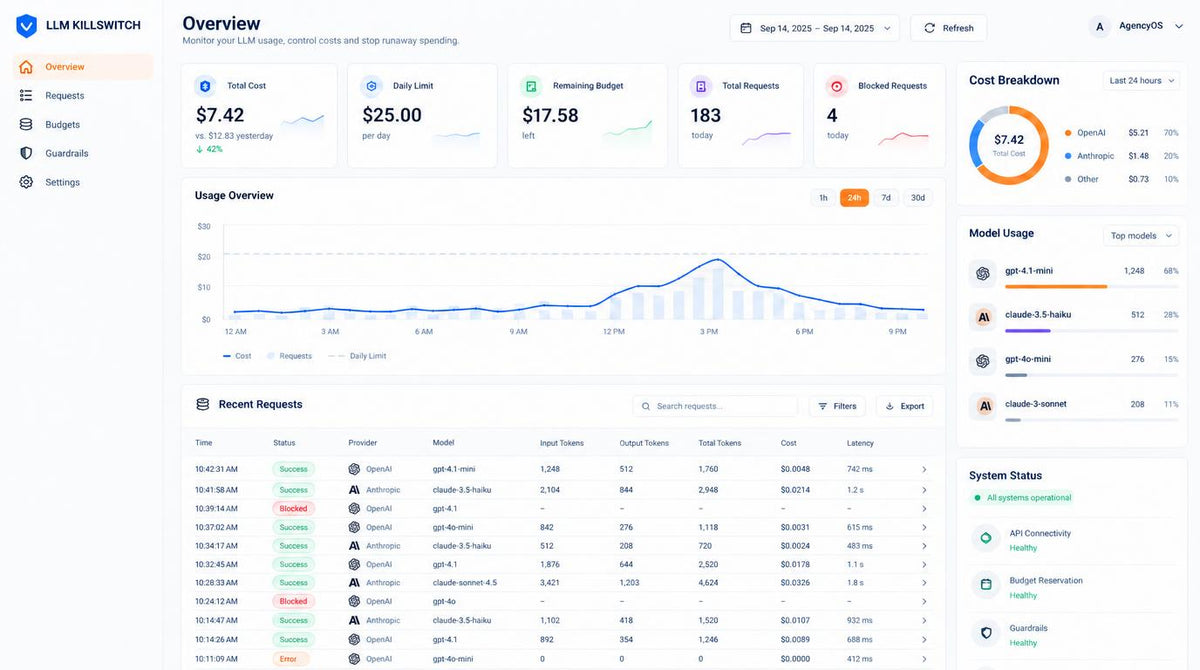Click the Guardrails system status shield icon
Image resolution: width=1200 pixels, height=670 pixels.
(986, 633)
